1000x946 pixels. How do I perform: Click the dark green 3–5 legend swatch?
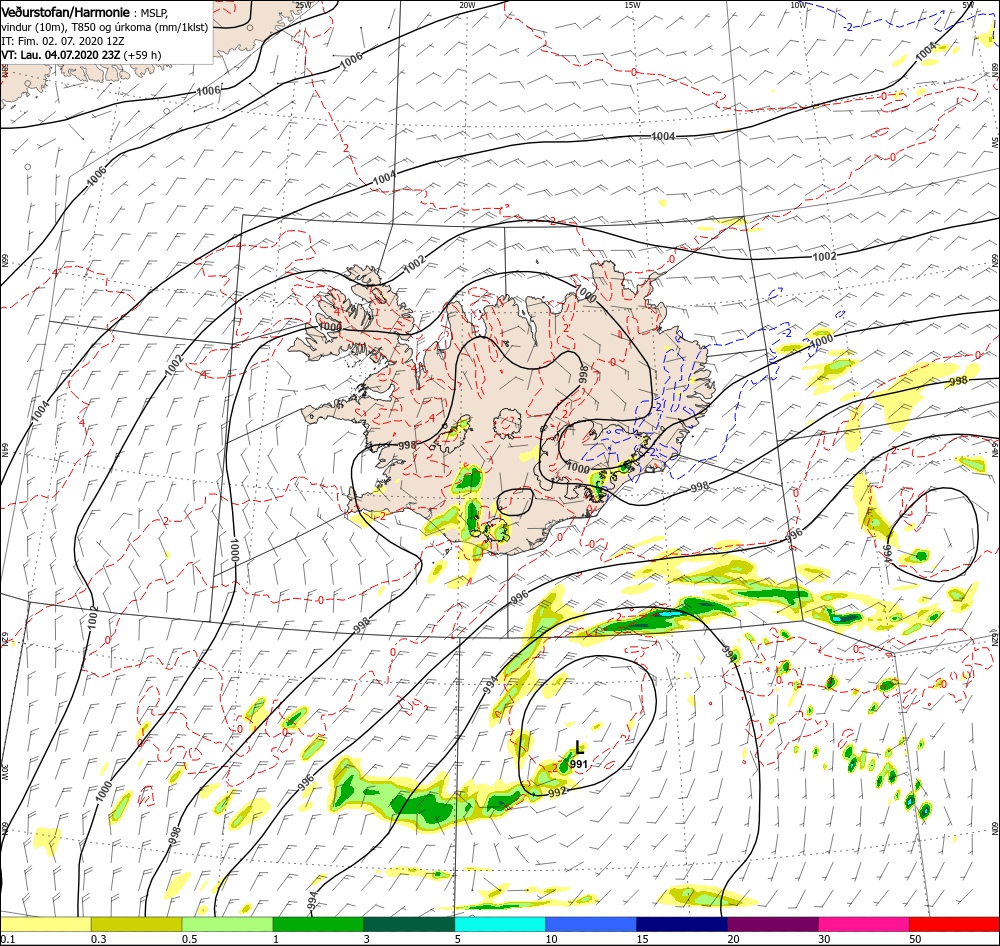point(409,924)
